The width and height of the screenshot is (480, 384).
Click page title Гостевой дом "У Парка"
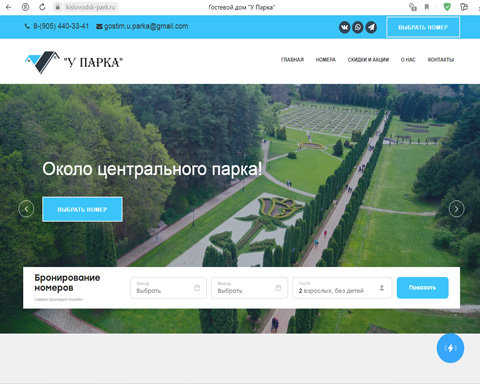click(242, 7)
